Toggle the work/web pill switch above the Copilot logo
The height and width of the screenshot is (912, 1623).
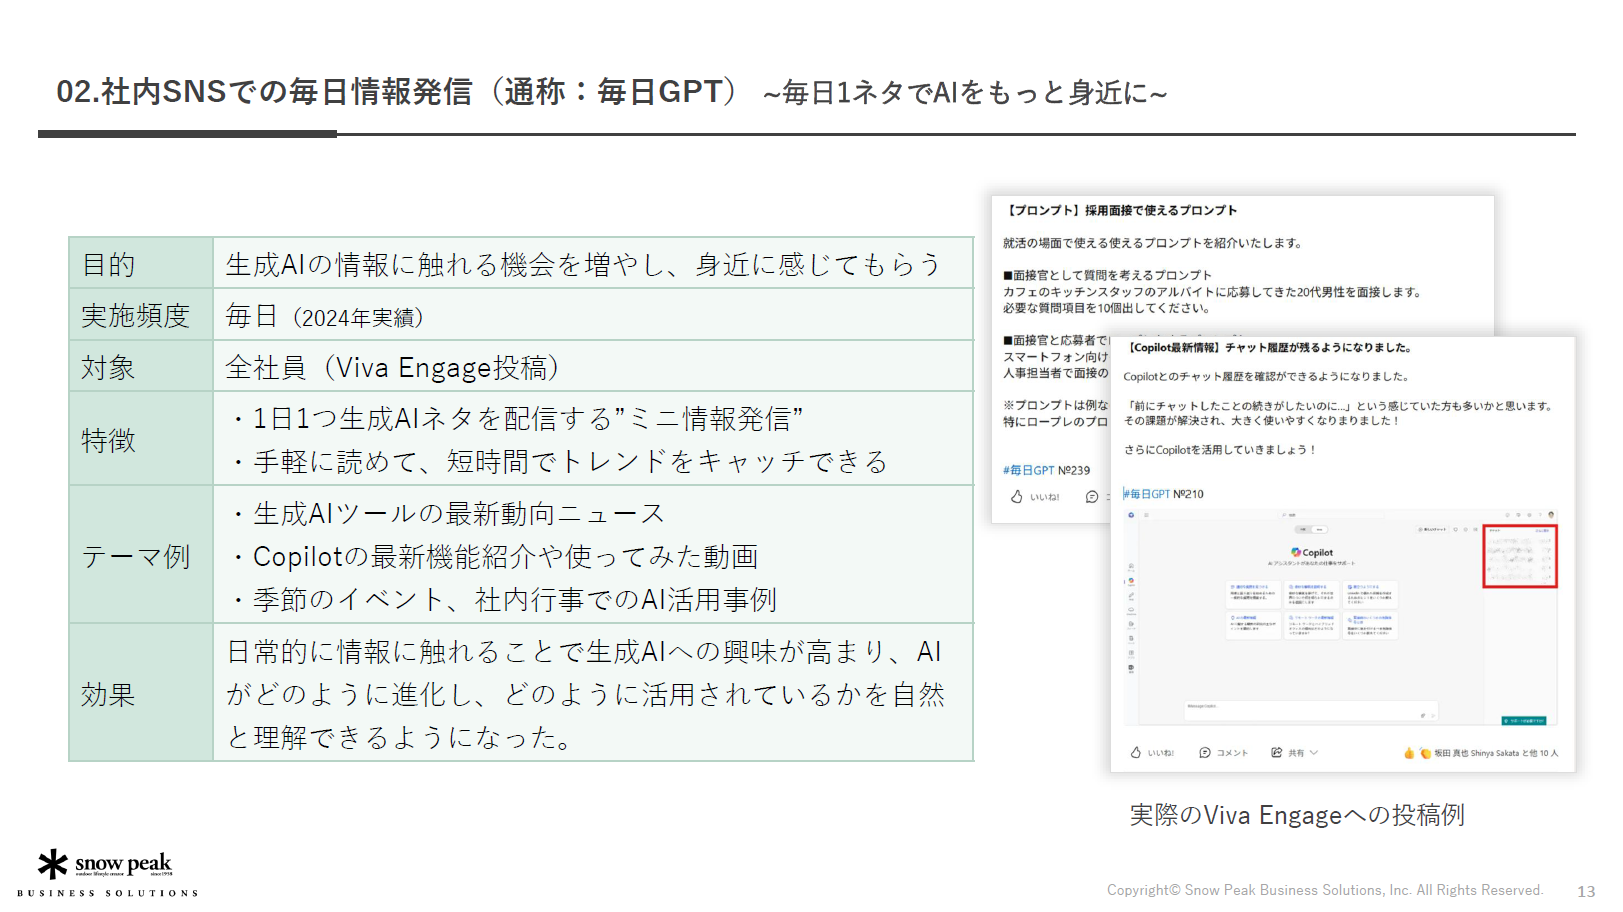tap(1310, 529)
